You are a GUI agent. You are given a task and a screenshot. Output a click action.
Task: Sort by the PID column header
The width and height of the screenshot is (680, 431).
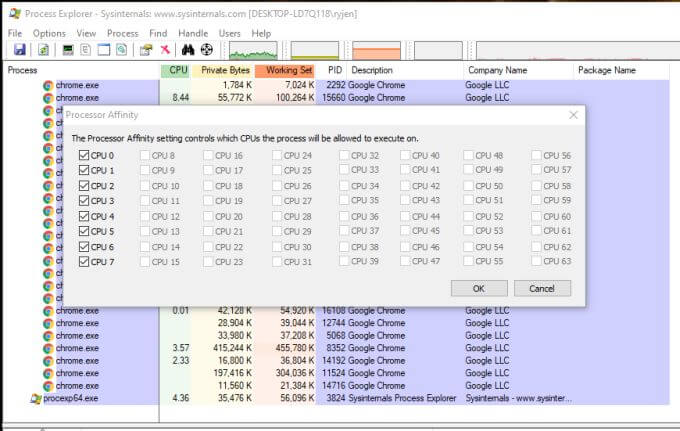[x=331, y=70]
